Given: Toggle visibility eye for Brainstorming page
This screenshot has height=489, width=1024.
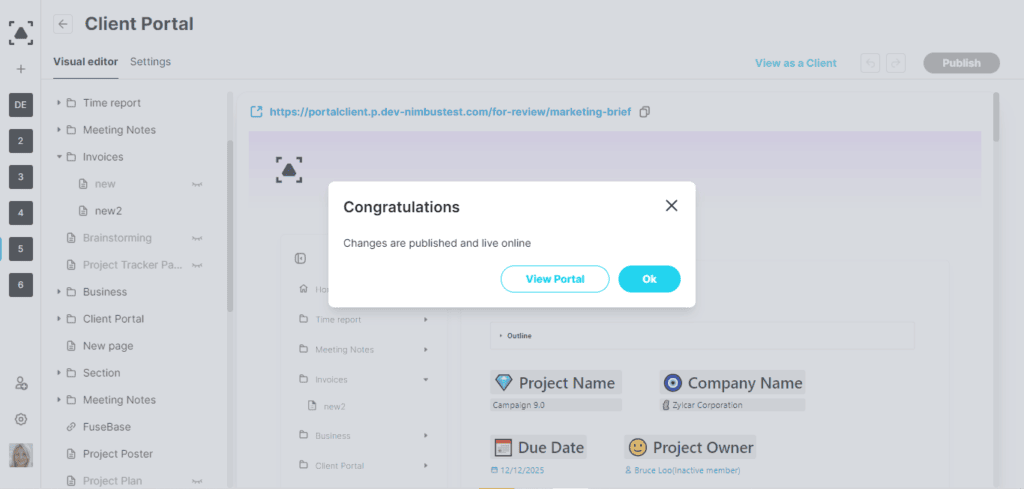Looking at the screenshot, I should [x=197, y=239].
